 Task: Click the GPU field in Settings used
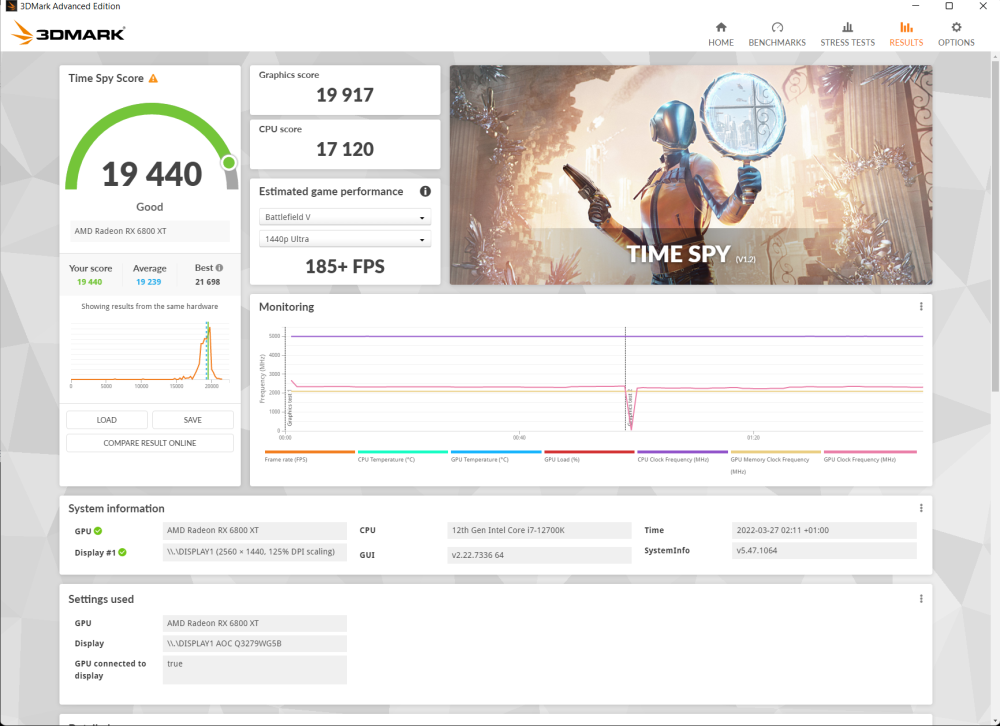254,623
